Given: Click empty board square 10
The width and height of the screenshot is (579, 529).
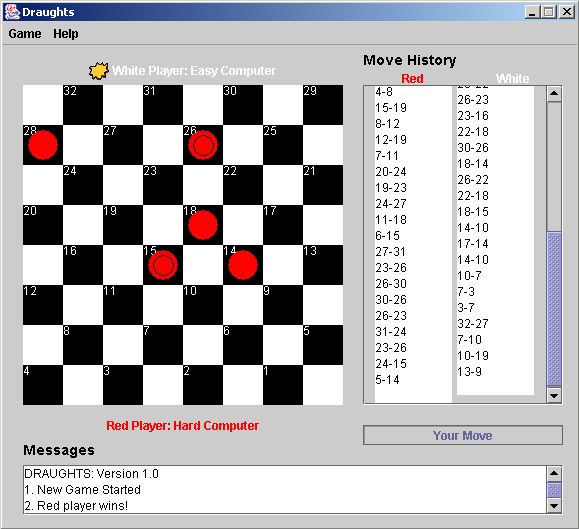Looking at the screenshot, I should click(x=203, y=305).
